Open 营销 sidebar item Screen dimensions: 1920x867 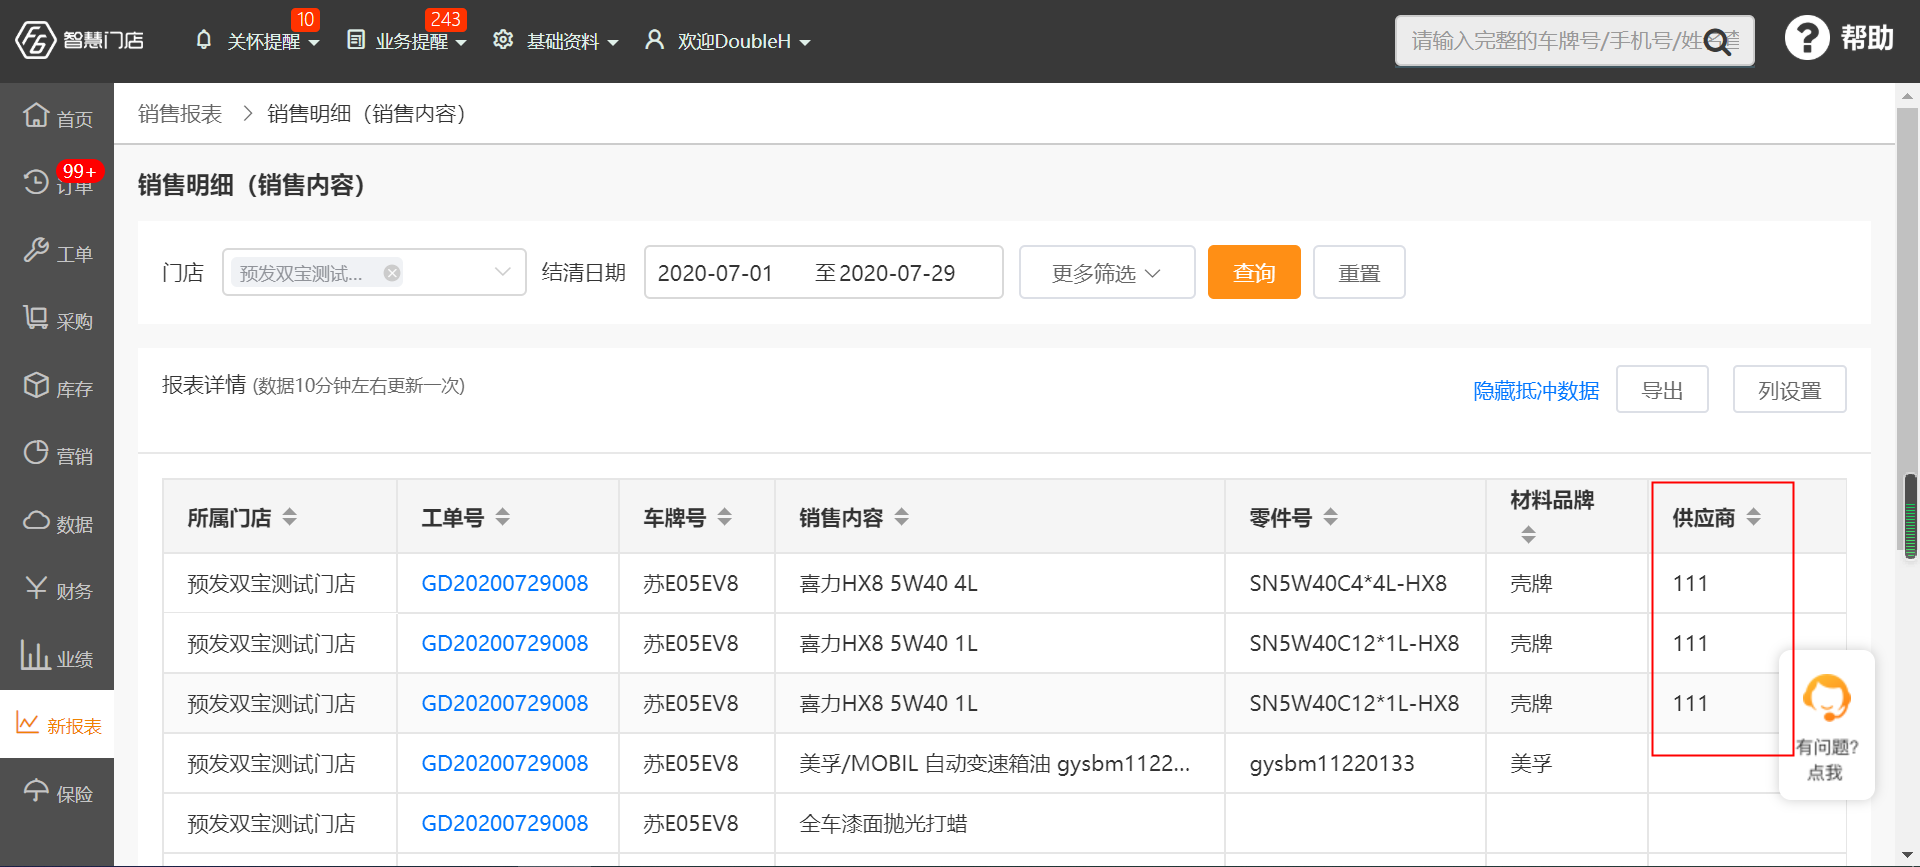tap(57, 455)
